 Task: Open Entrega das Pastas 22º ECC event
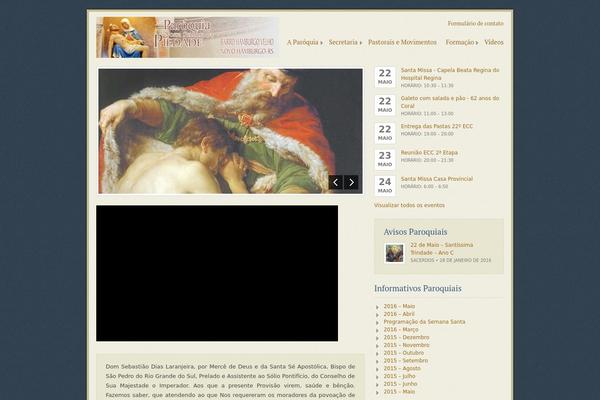point(437,126)
